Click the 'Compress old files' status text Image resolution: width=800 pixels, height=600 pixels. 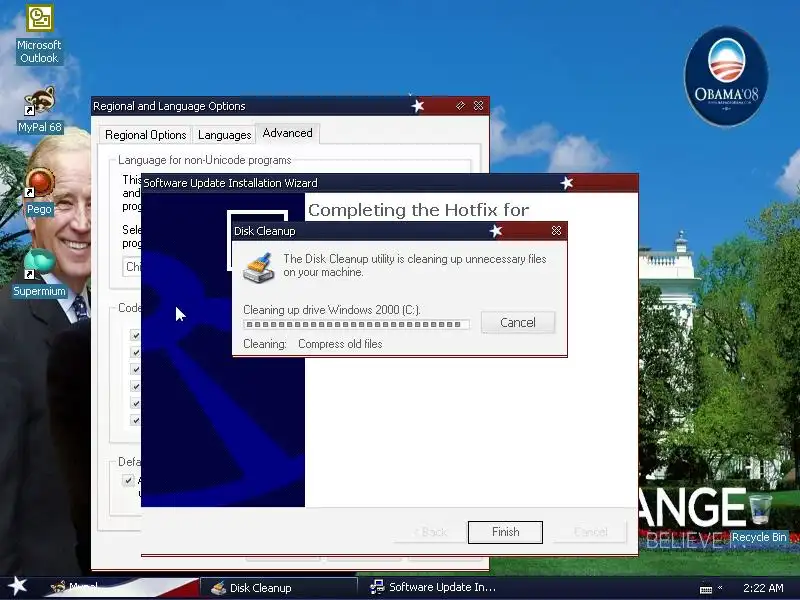coord(340,344)
